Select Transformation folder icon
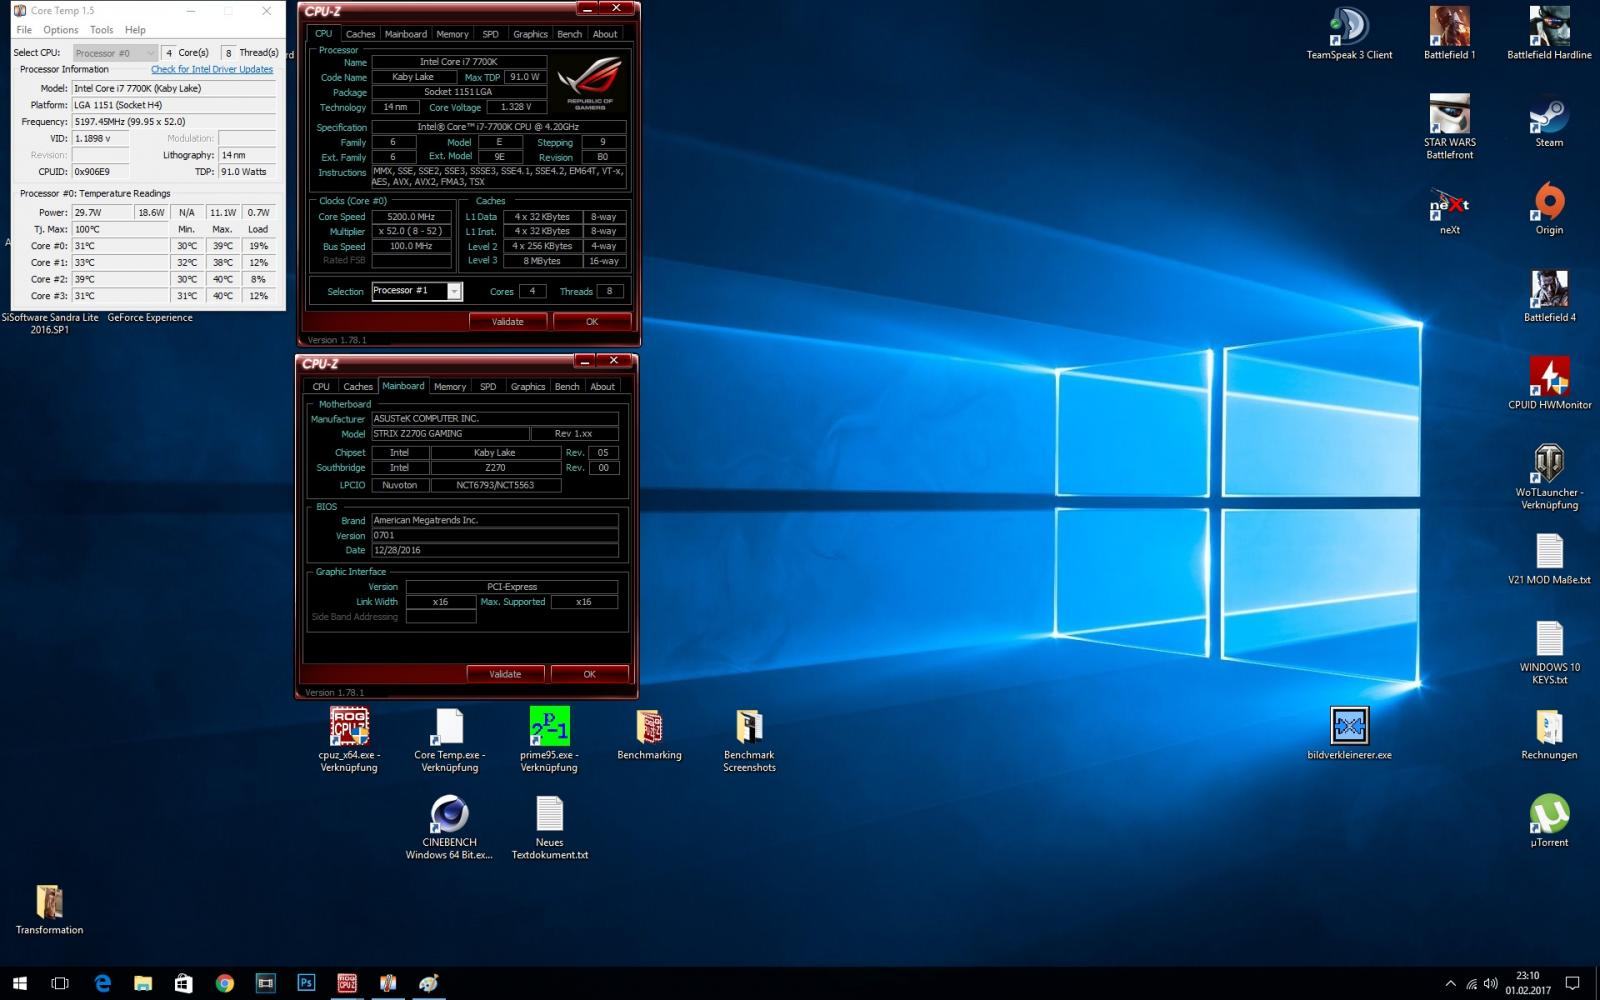 click(49, 908)
